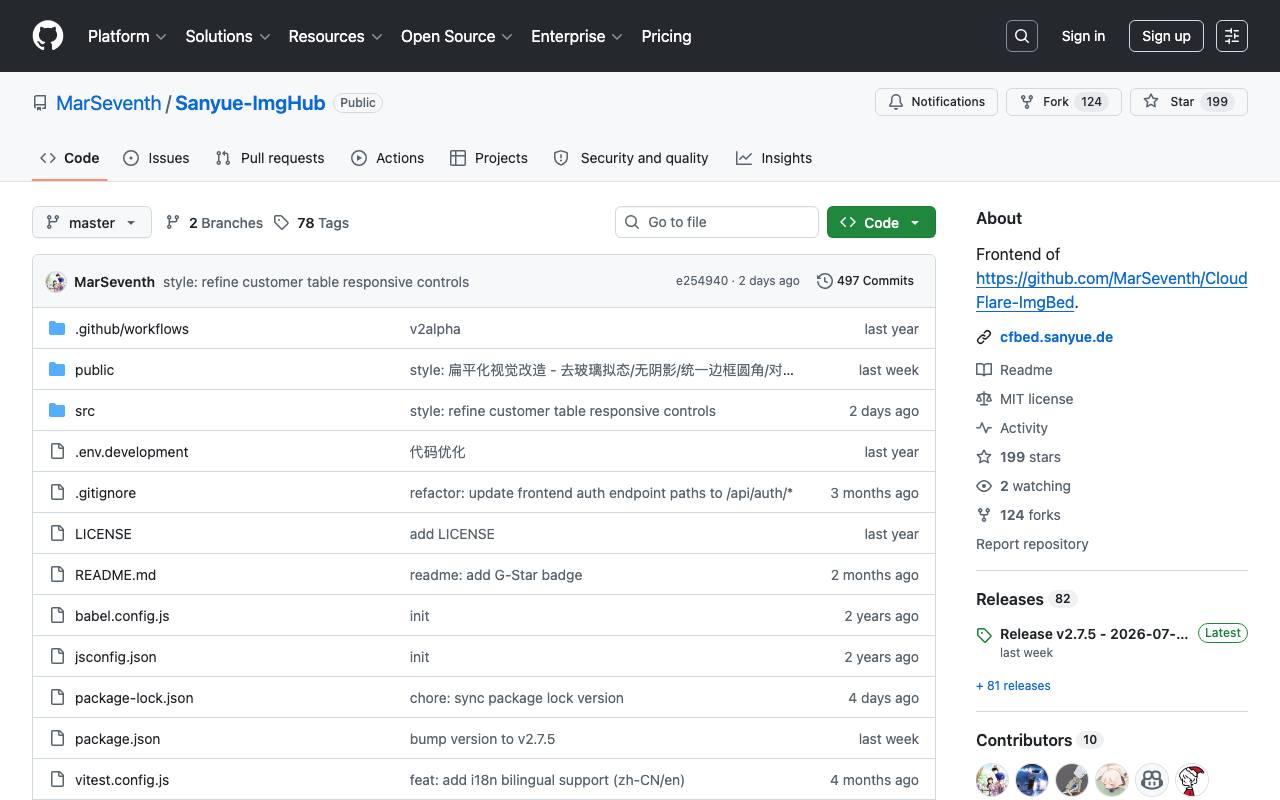Expand the Solutions menu
The width and height of the screenshot is (1280, 800).
(228, 36)
